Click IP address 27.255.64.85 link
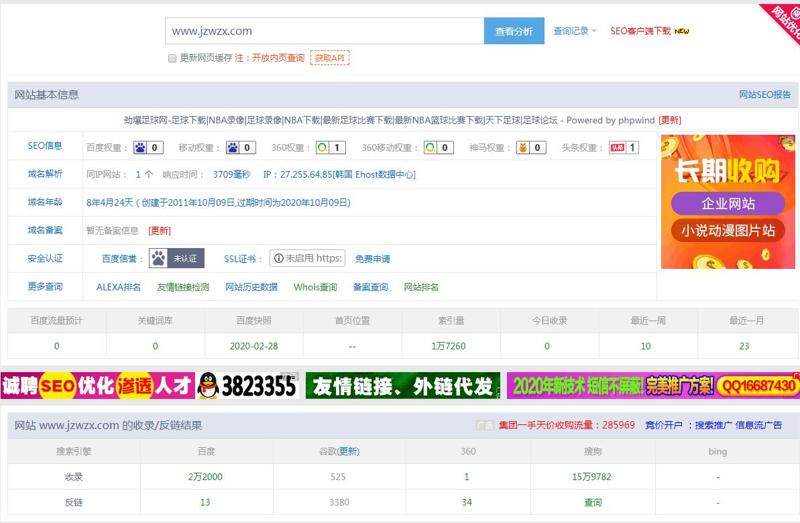 click(339, 175)
